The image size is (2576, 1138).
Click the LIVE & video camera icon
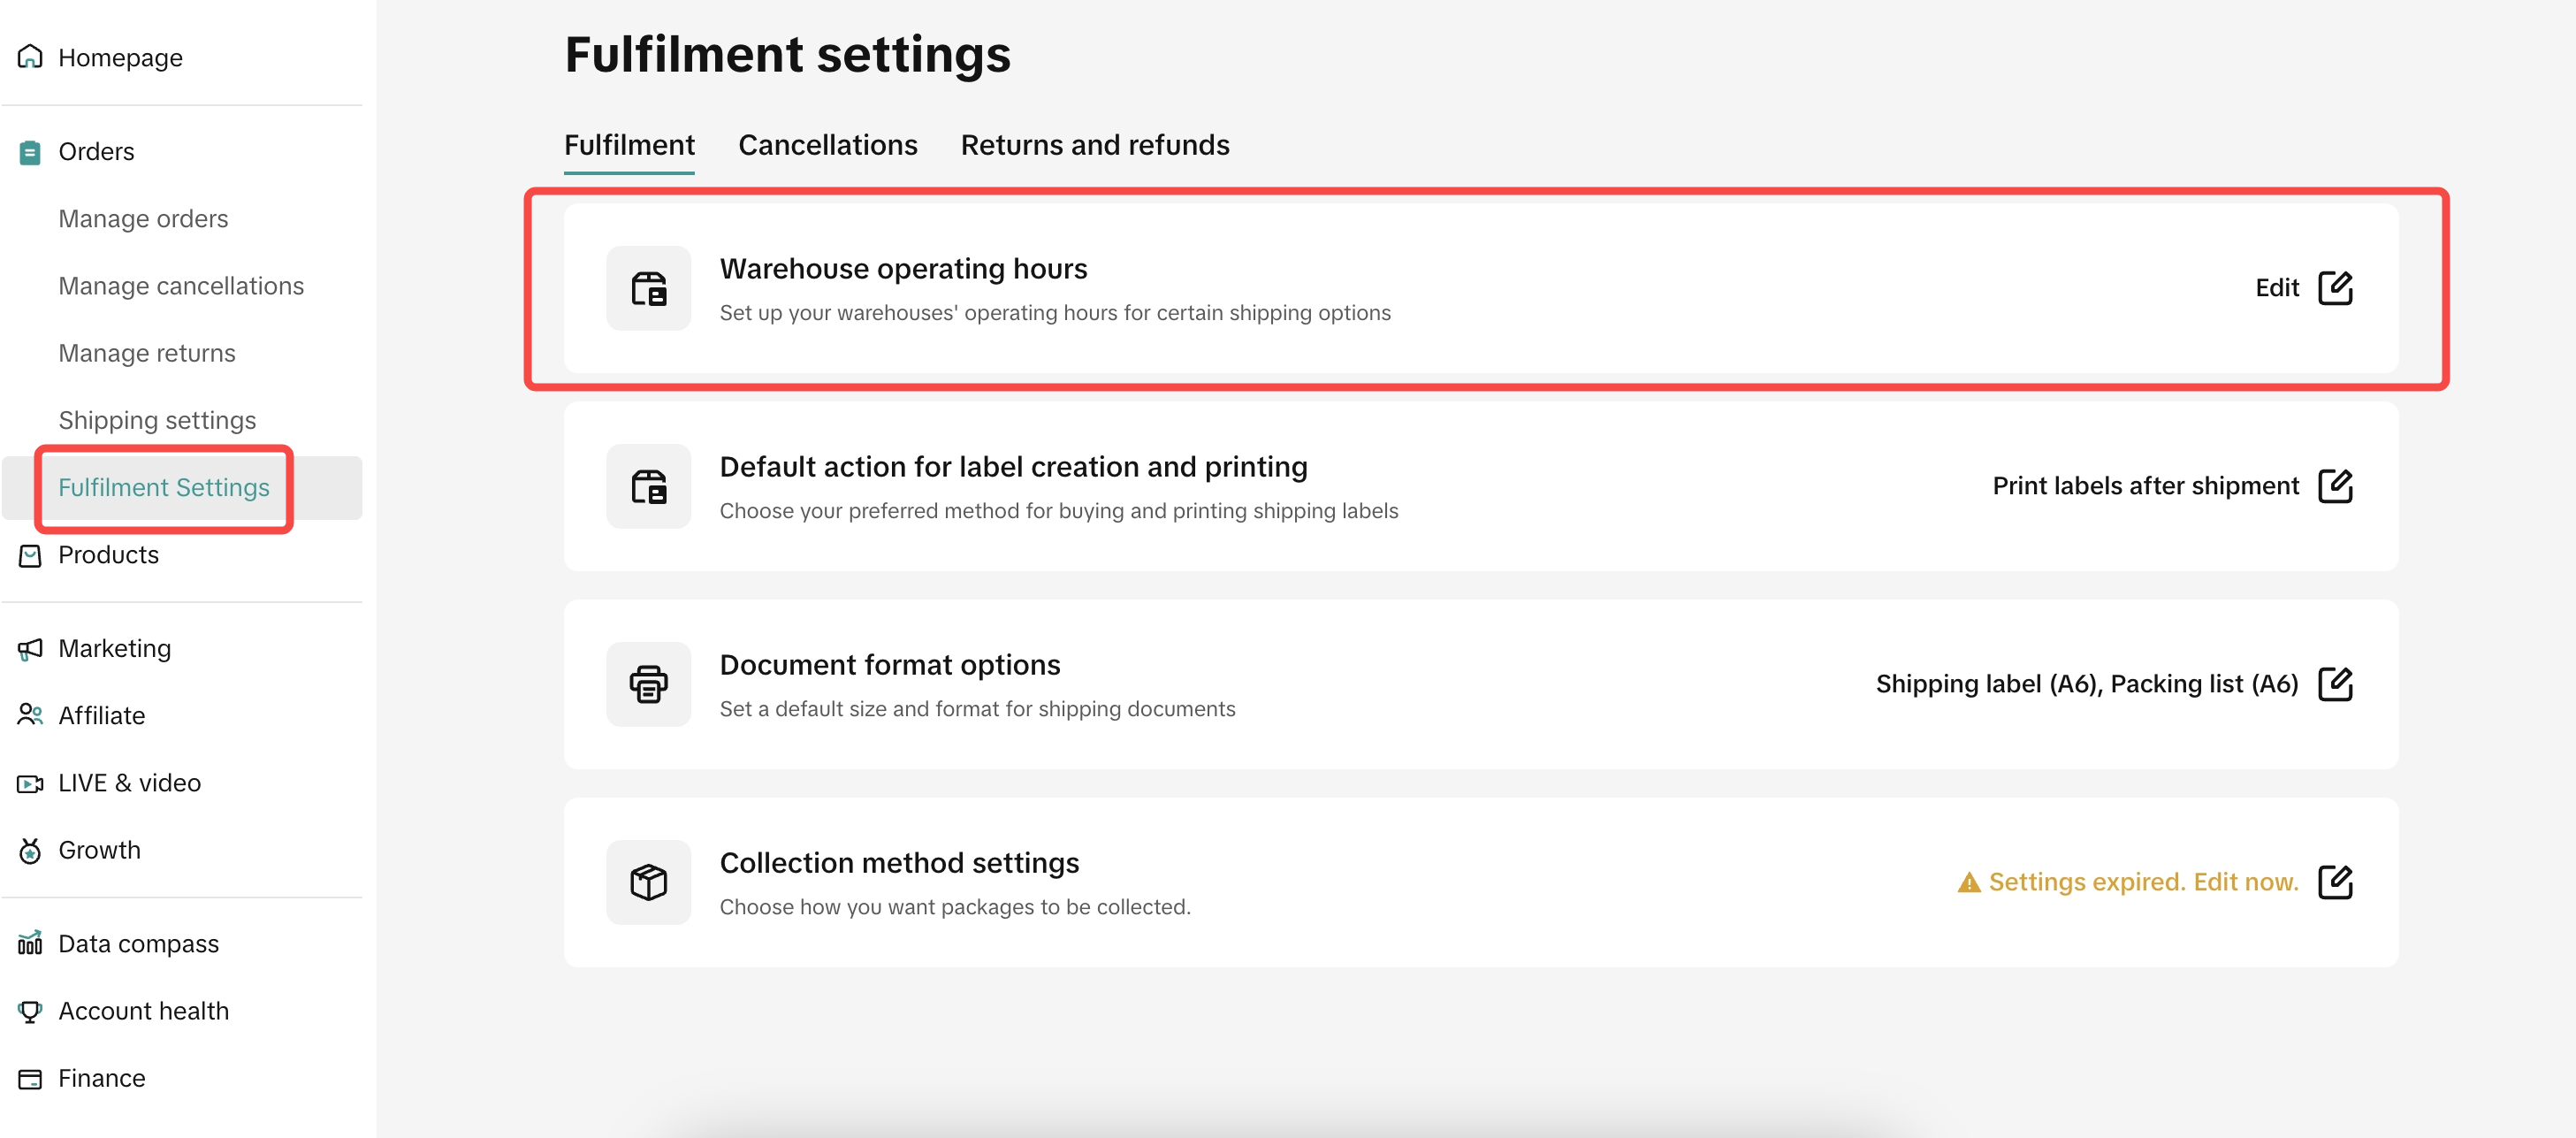tap(30, 783)
